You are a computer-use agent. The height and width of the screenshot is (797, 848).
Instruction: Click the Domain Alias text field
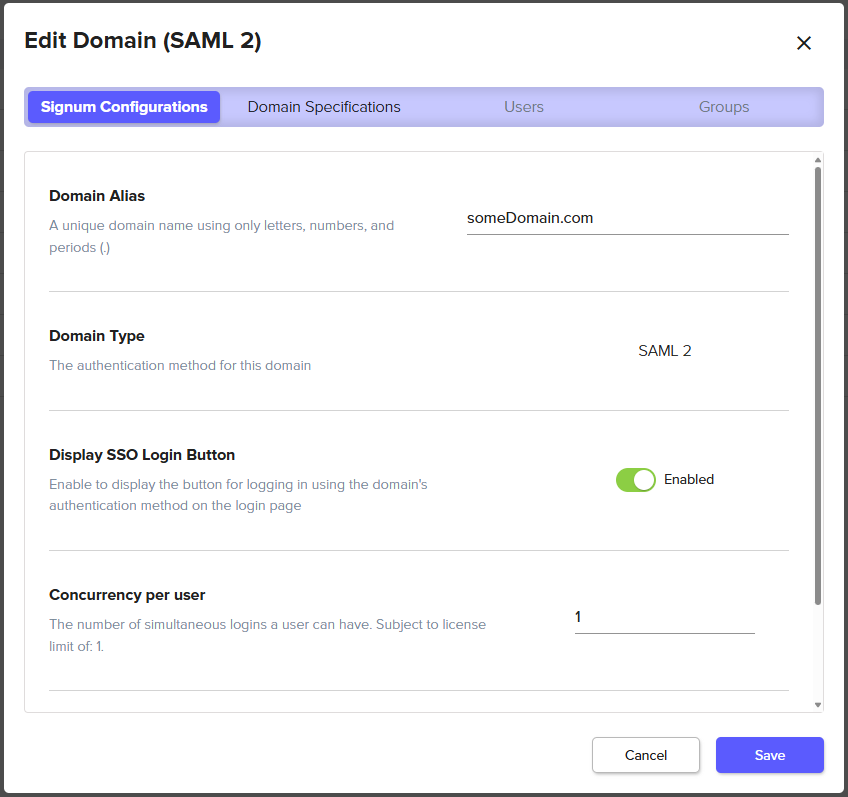coord(627,218)
